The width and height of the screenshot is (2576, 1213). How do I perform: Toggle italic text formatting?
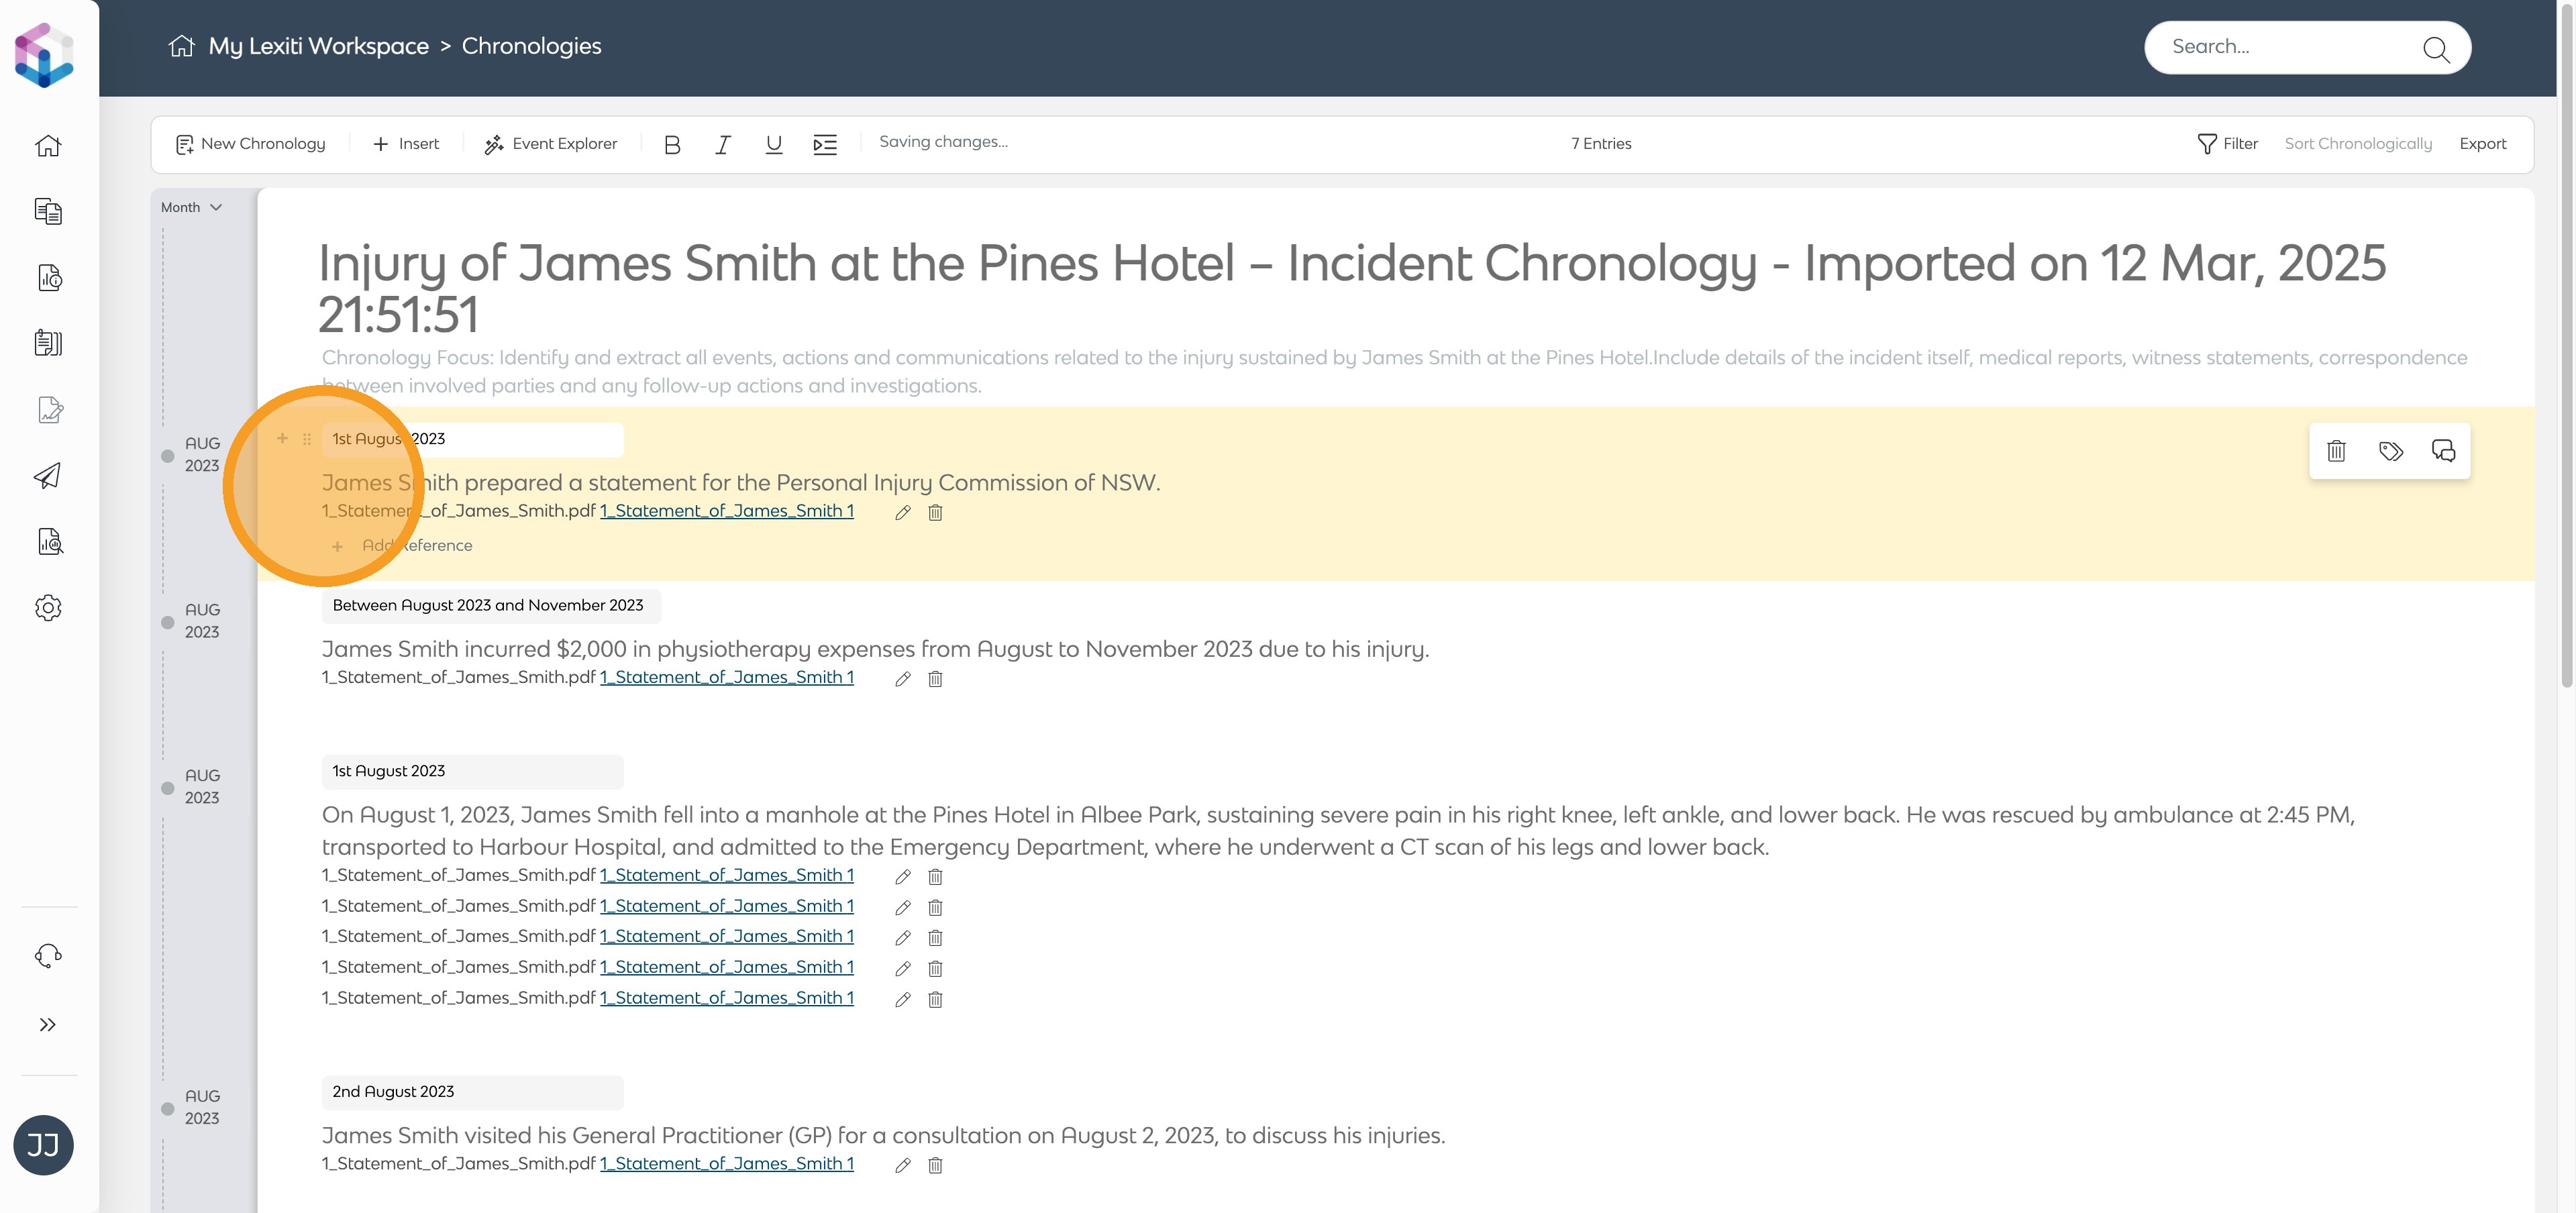point(722,144)
